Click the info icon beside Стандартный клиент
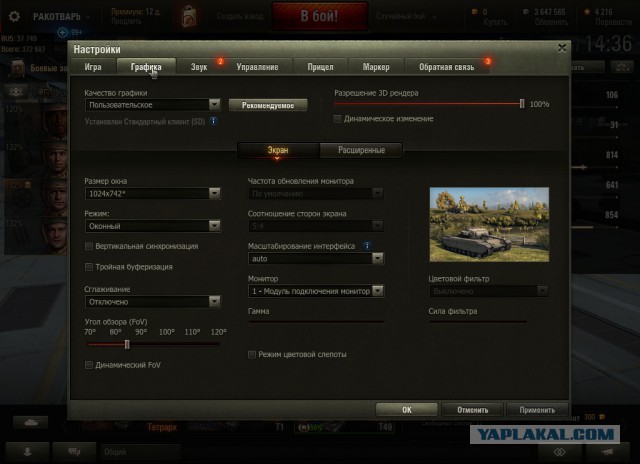The height and width of the screenshot is (464, 640). 213,121
